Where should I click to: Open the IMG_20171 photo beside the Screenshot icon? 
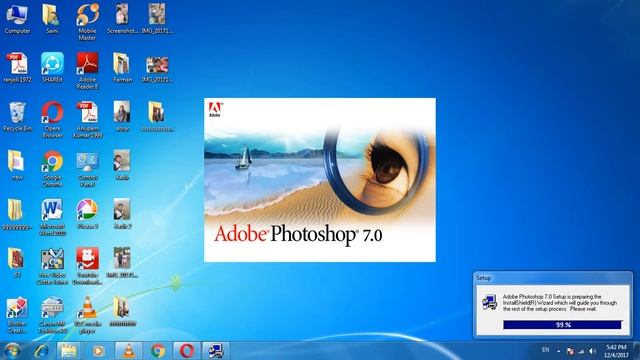[x=157, y=19]
